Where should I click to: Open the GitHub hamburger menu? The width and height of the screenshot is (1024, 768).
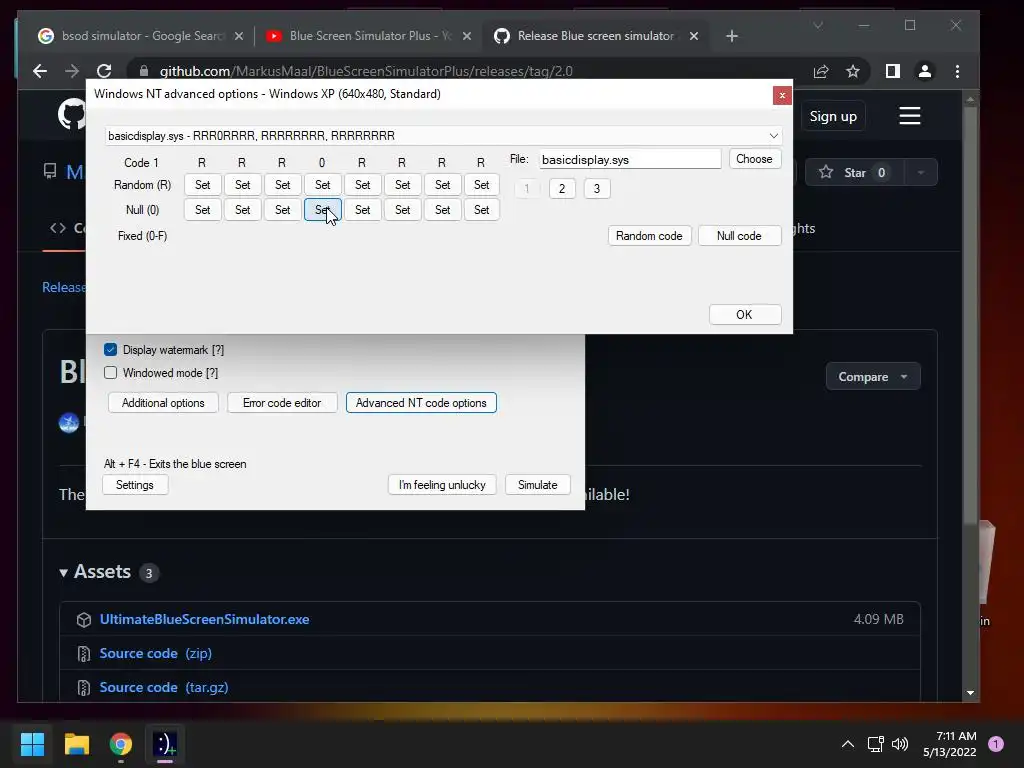[x=910, y=116]
